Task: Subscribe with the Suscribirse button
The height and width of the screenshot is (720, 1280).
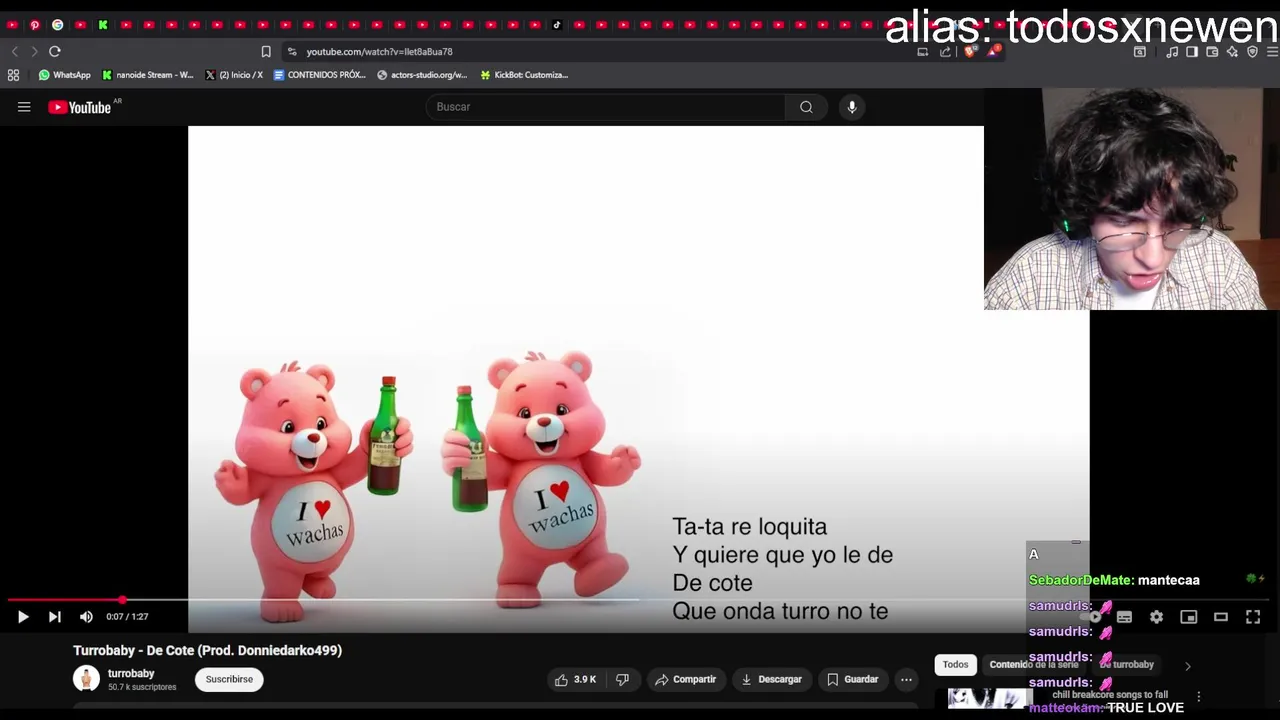Action: coord(229,679)
